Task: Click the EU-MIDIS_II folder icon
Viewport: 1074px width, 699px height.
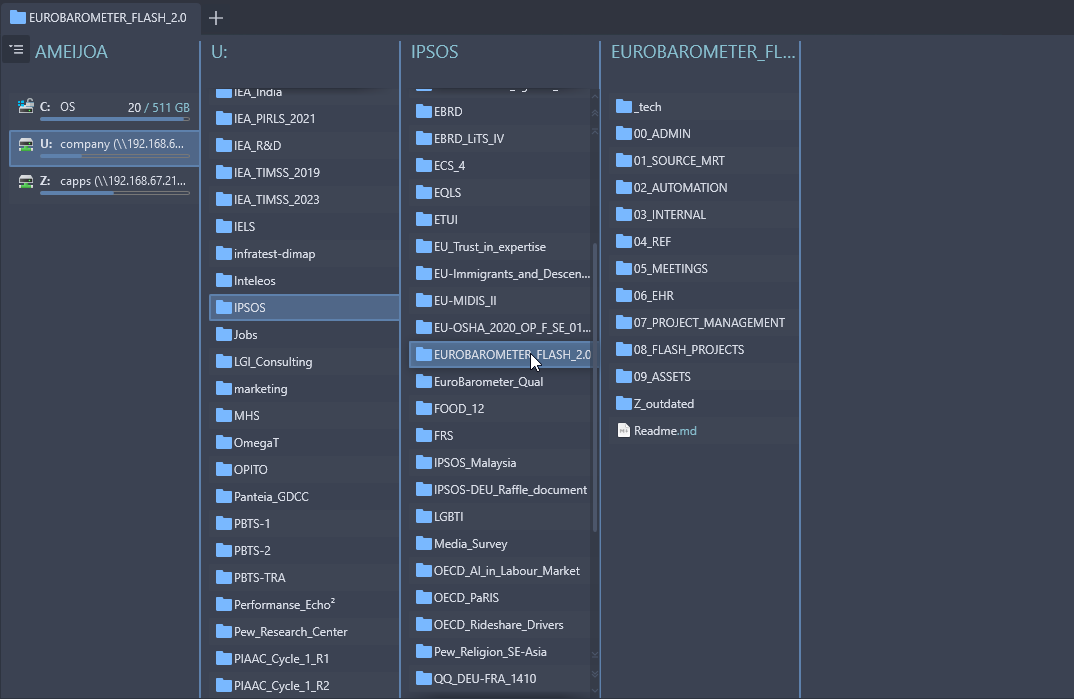Action: pyautogui.click(x=423, y=301)
